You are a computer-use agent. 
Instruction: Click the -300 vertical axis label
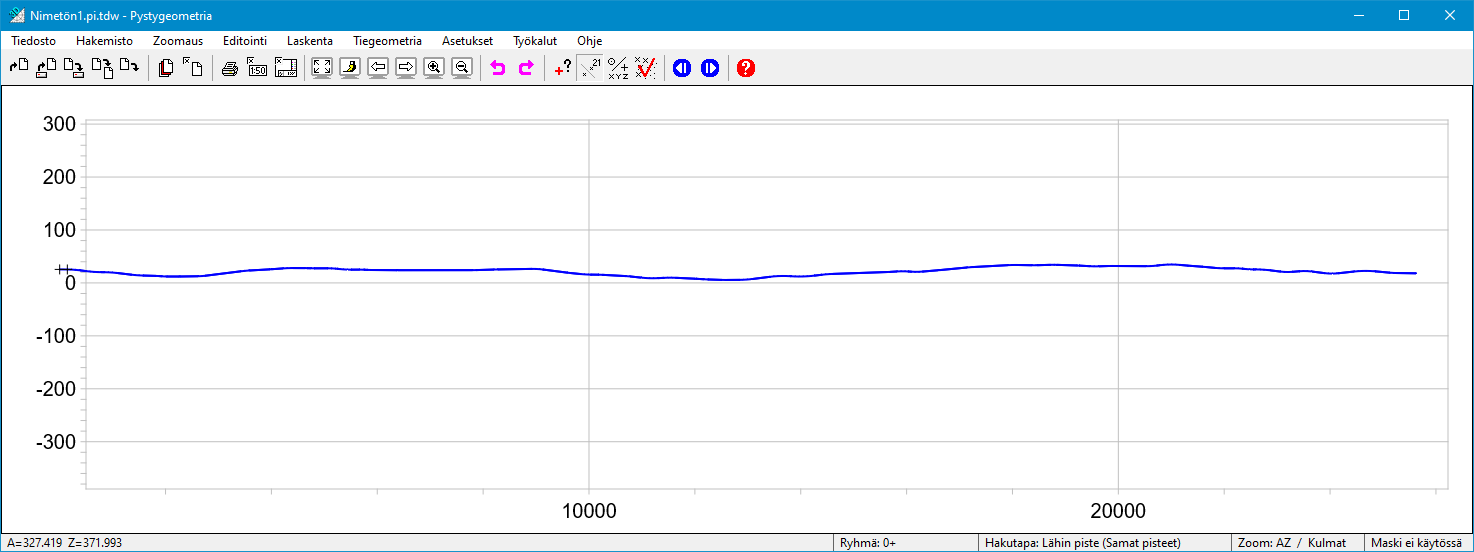tap(56, 442)
